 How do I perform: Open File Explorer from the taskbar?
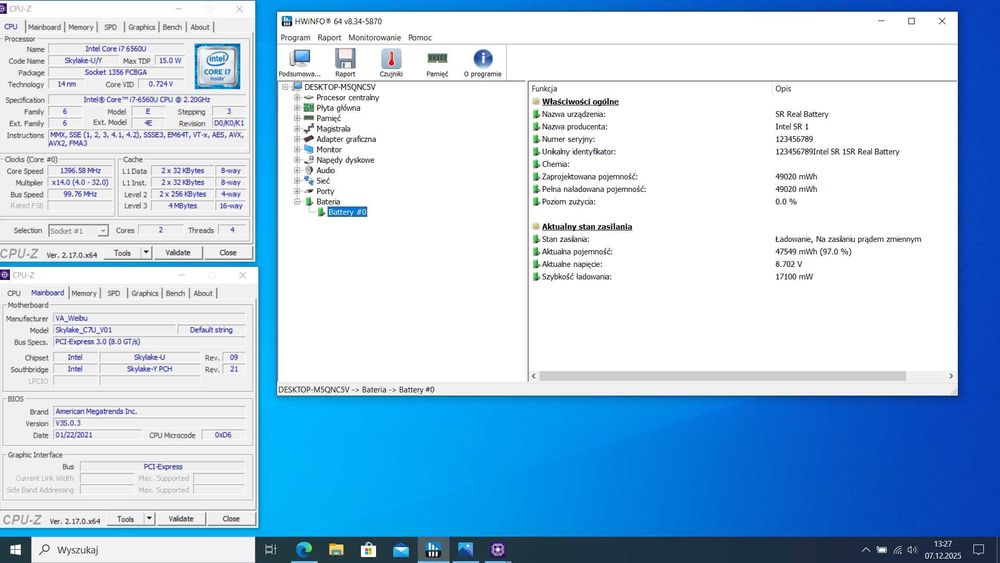coord(336,550)
